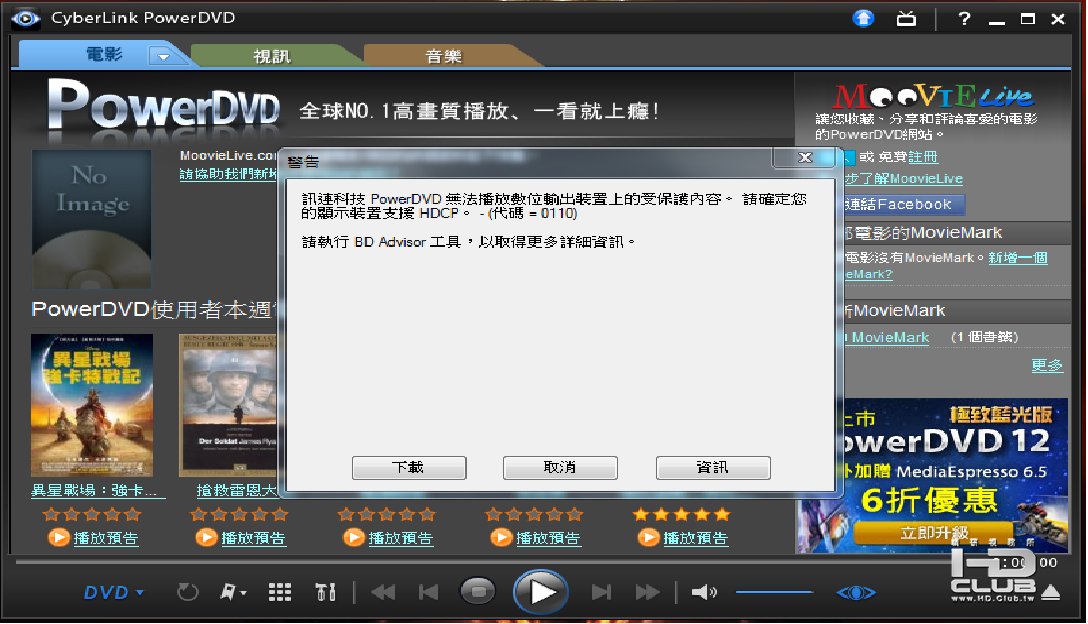Click the 下載 button in warning dialog

pos(409,468)
